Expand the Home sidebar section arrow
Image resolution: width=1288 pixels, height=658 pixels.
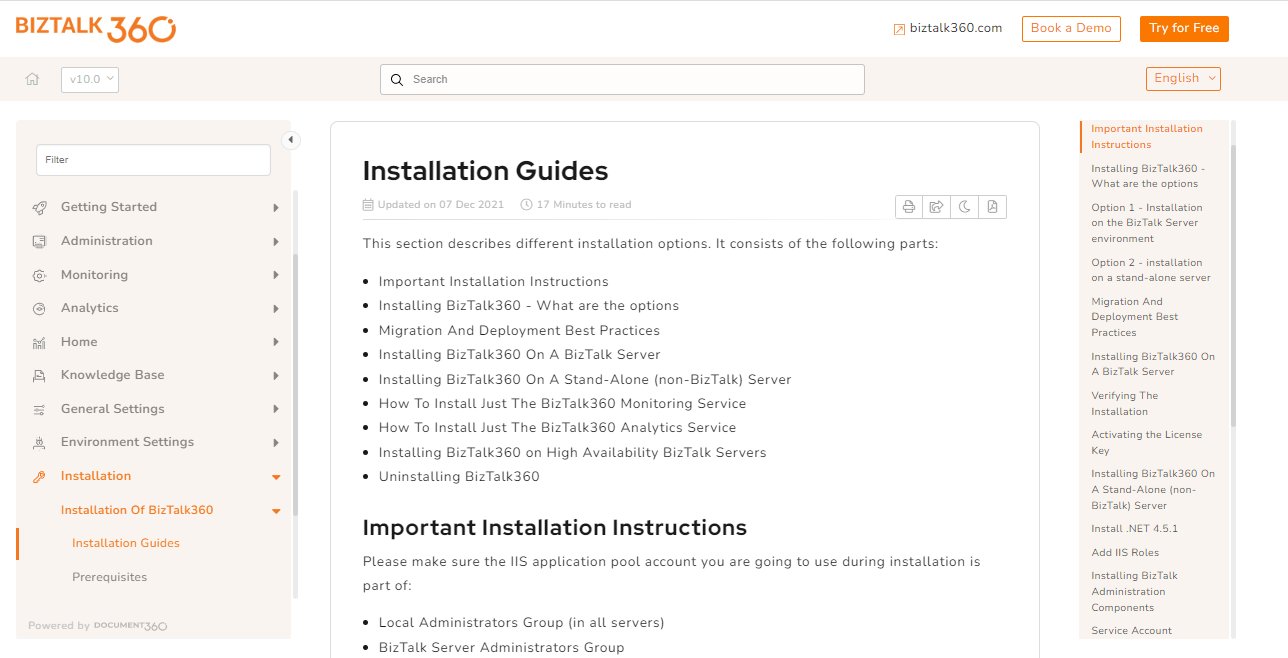(276, 342)
